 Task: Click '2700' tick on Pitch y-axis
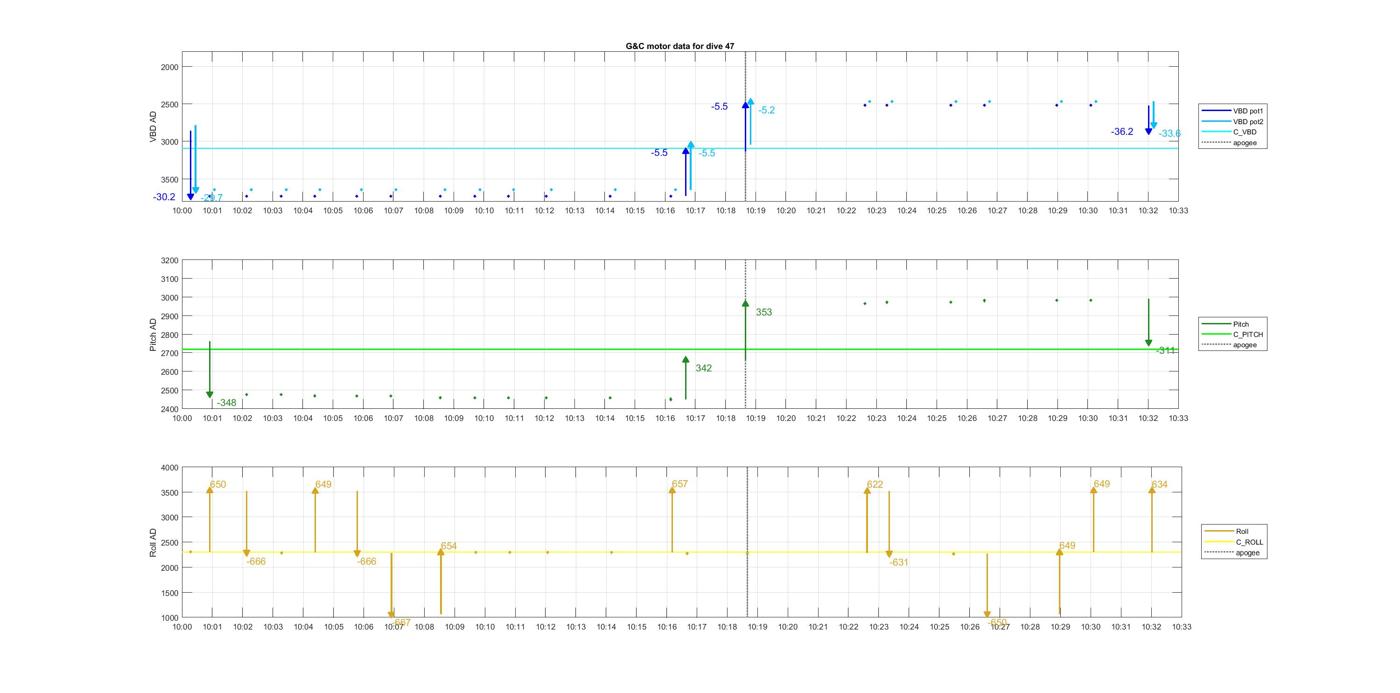[169, 353]
